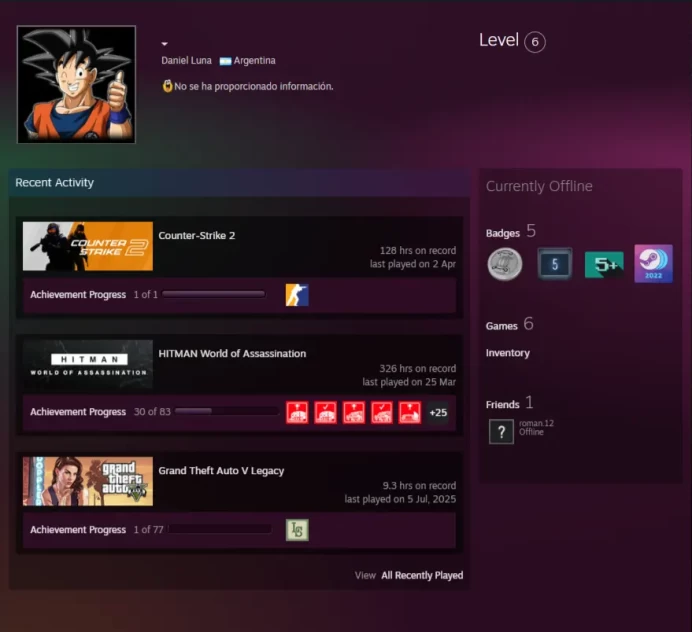Click the '326 hrs on record' text

point(417,369)
